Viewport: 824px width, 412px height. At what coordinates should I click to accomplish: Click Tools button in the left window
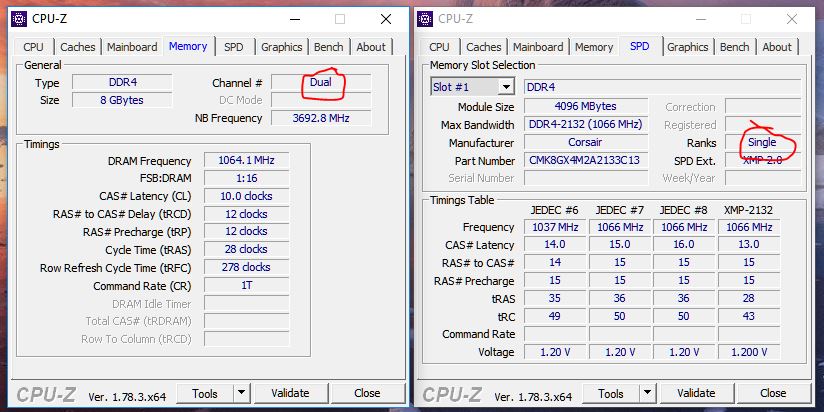204,393
